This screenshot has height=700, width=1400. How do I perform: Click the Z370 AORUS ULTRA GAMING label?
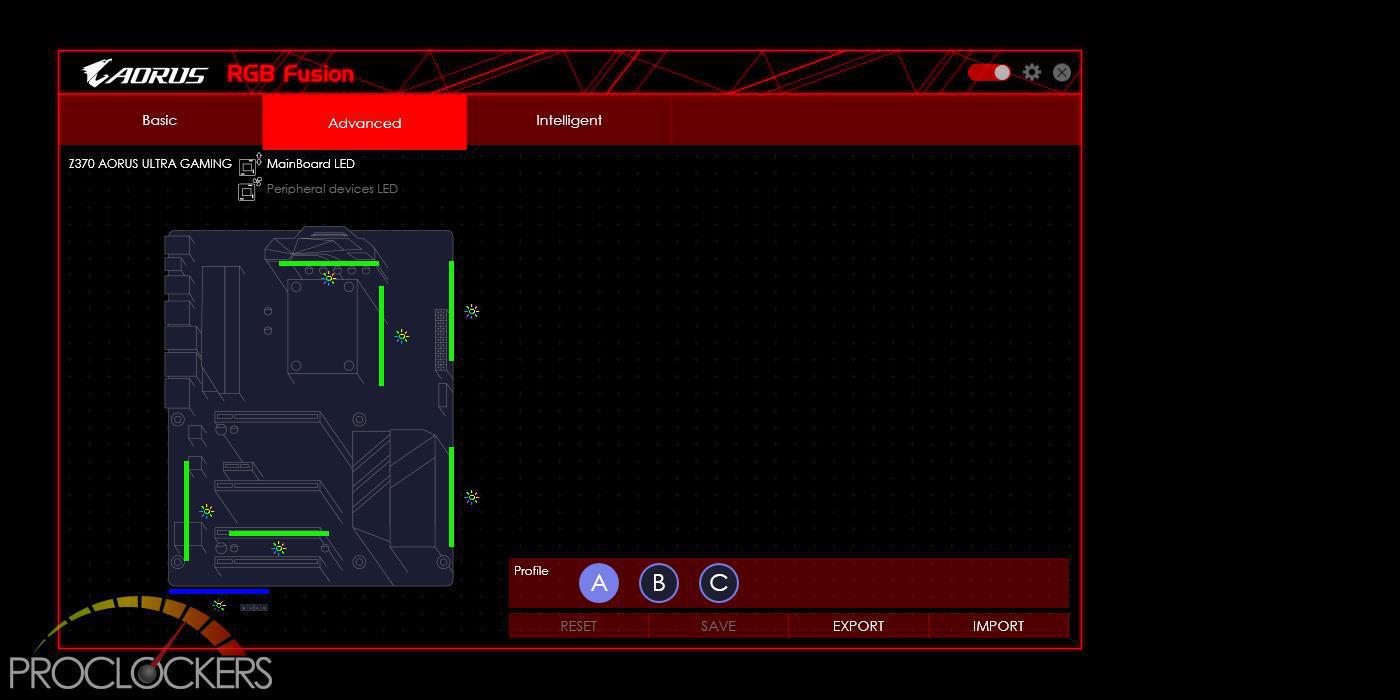(x=150, y=163)
